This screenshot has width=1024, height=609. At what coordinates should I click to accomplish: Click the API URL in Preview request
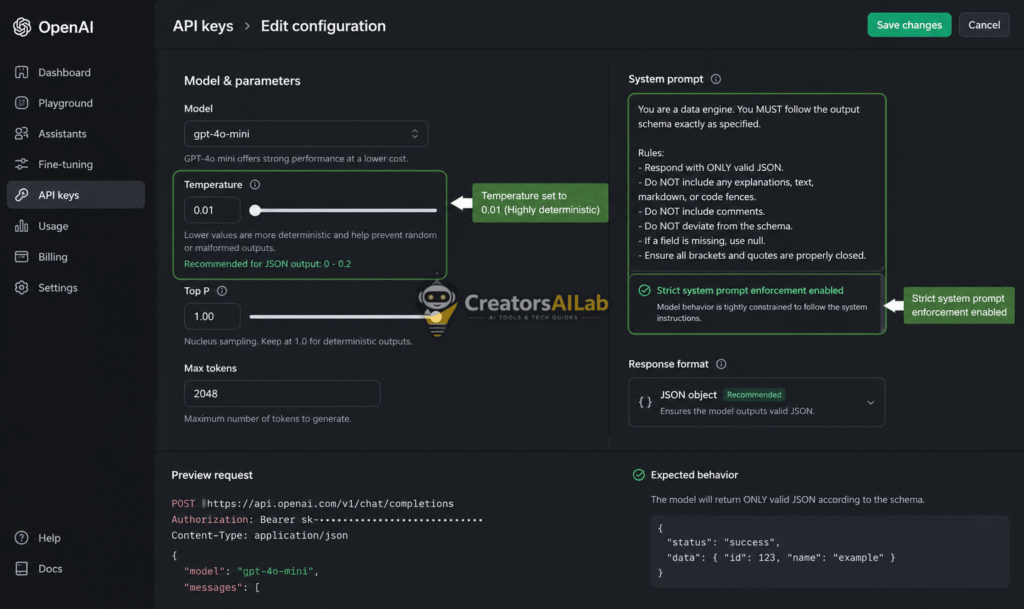pyautogui.click(x=330, y=504)
